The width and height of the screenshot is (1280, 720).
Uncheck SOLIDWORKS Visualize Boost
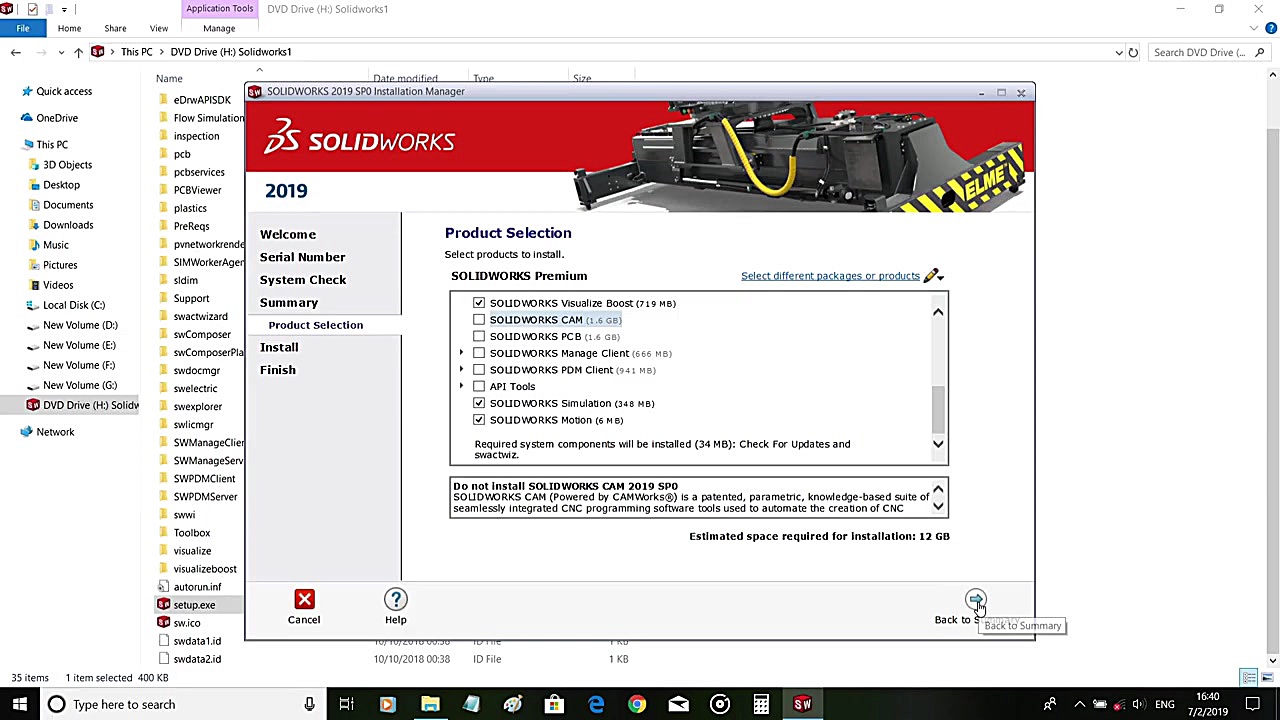479,303
